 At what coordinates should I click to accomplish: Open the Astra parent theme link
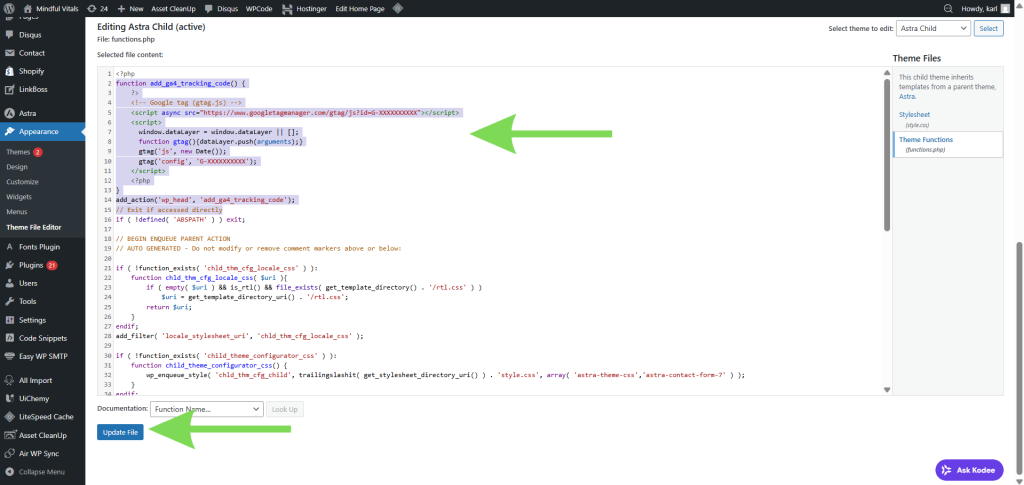click(x=906, y=96)
